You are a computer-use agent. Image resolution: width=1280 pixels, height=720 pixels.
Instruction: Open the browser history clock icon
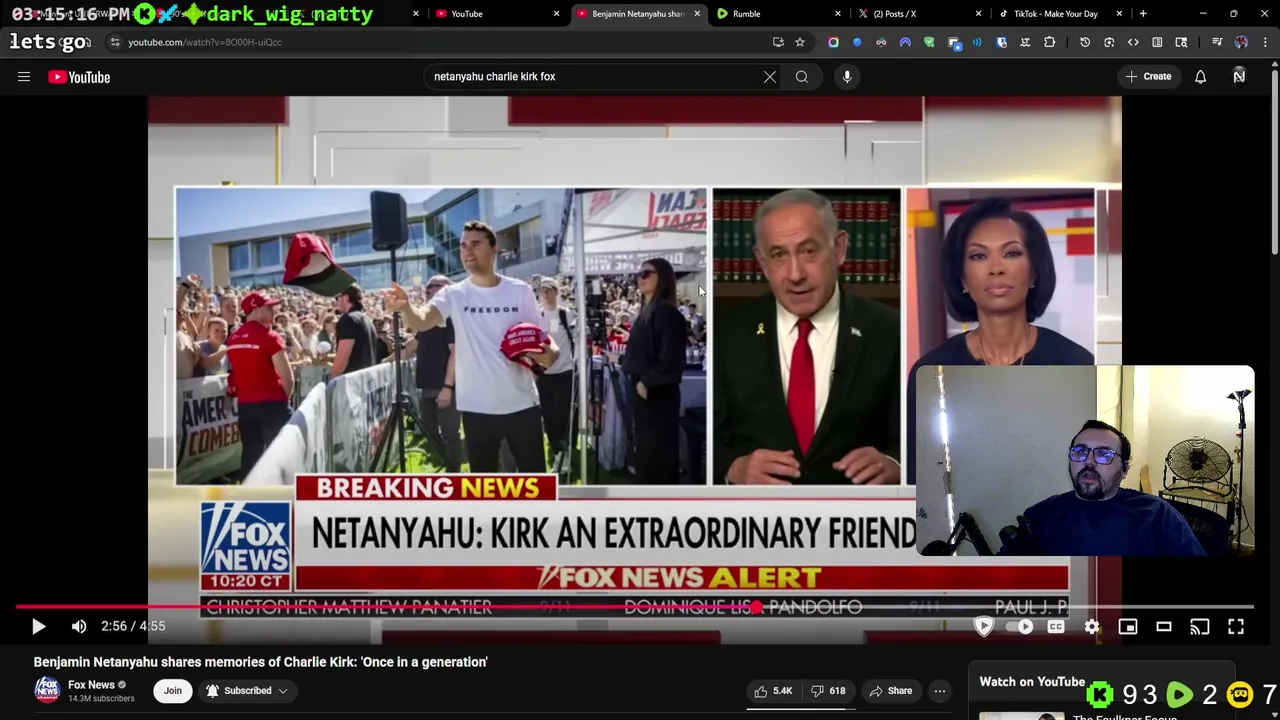[1085, 42]
